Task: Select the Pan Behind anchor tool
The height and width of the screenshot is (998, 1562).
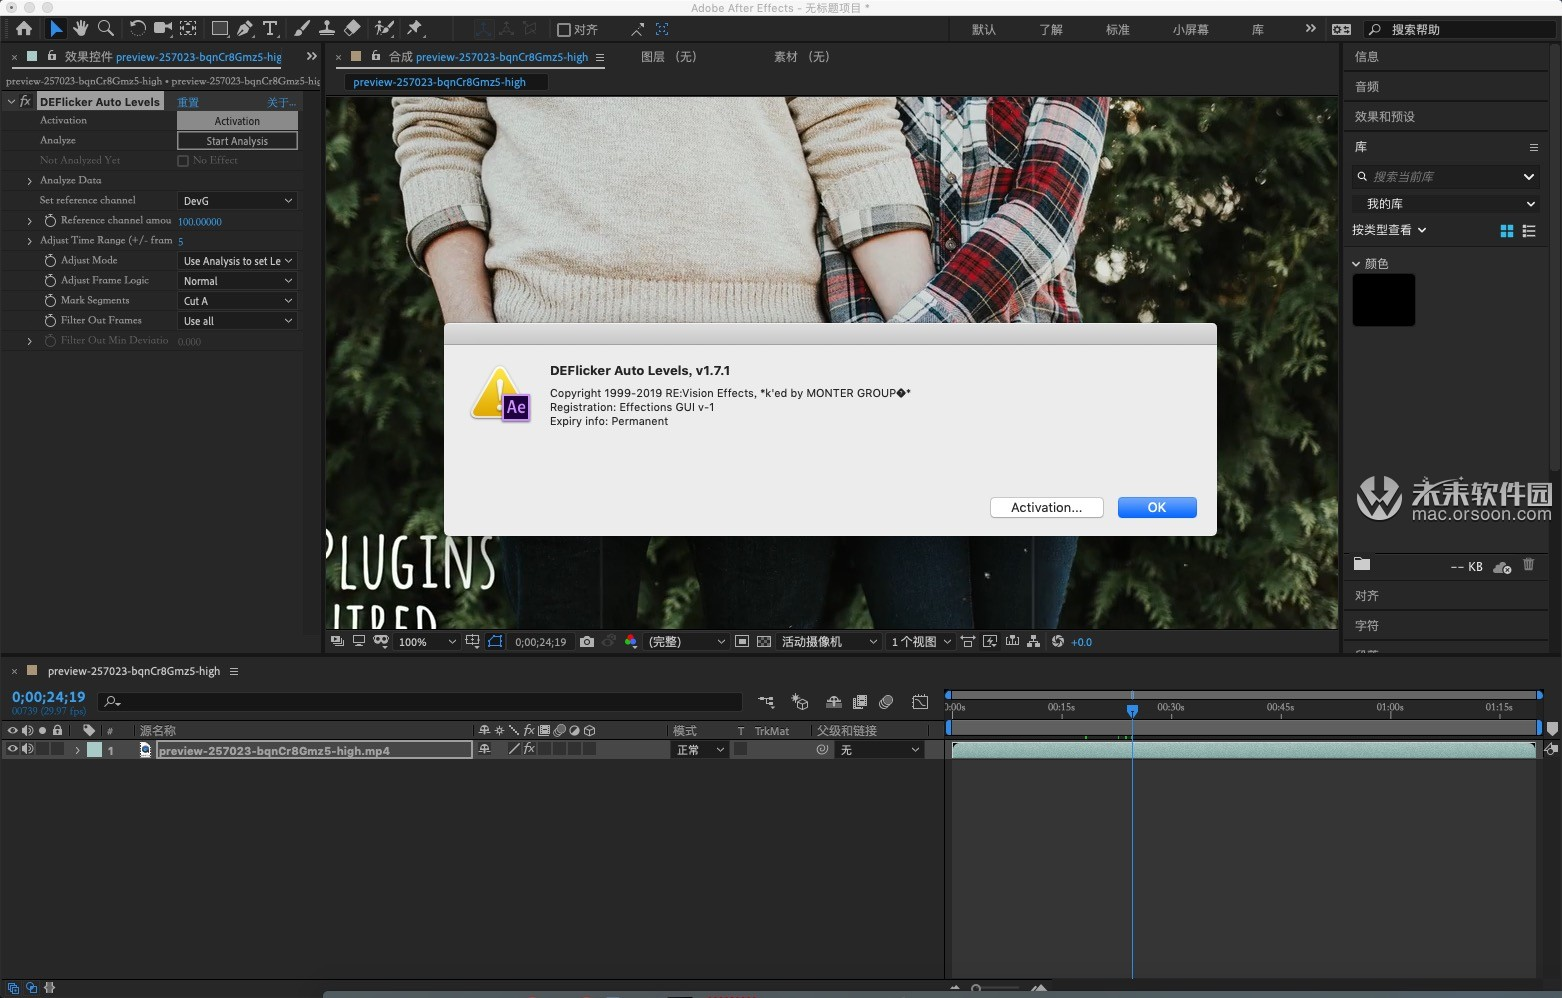Action: pyautogui.click(x=188, y=29)
